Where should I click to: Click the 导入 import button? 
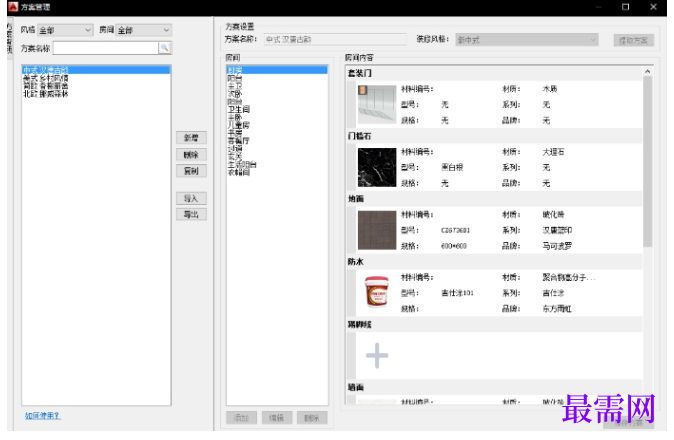[x=191, y=198]
